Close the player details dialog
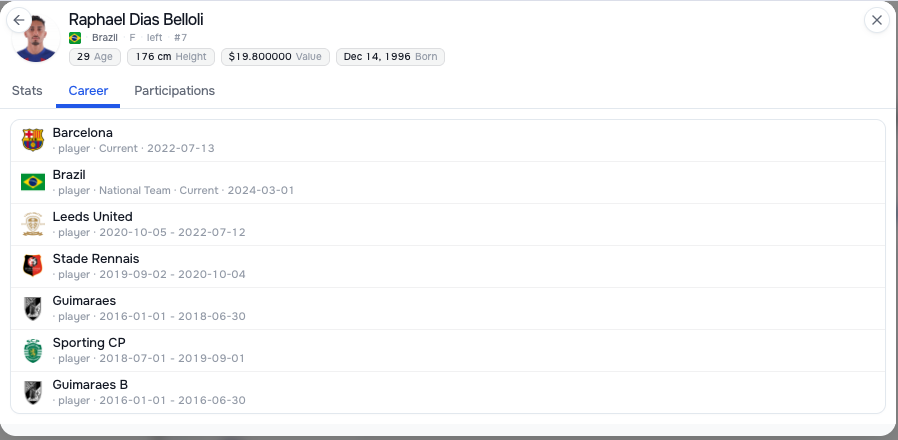 [x=876, y=20]
